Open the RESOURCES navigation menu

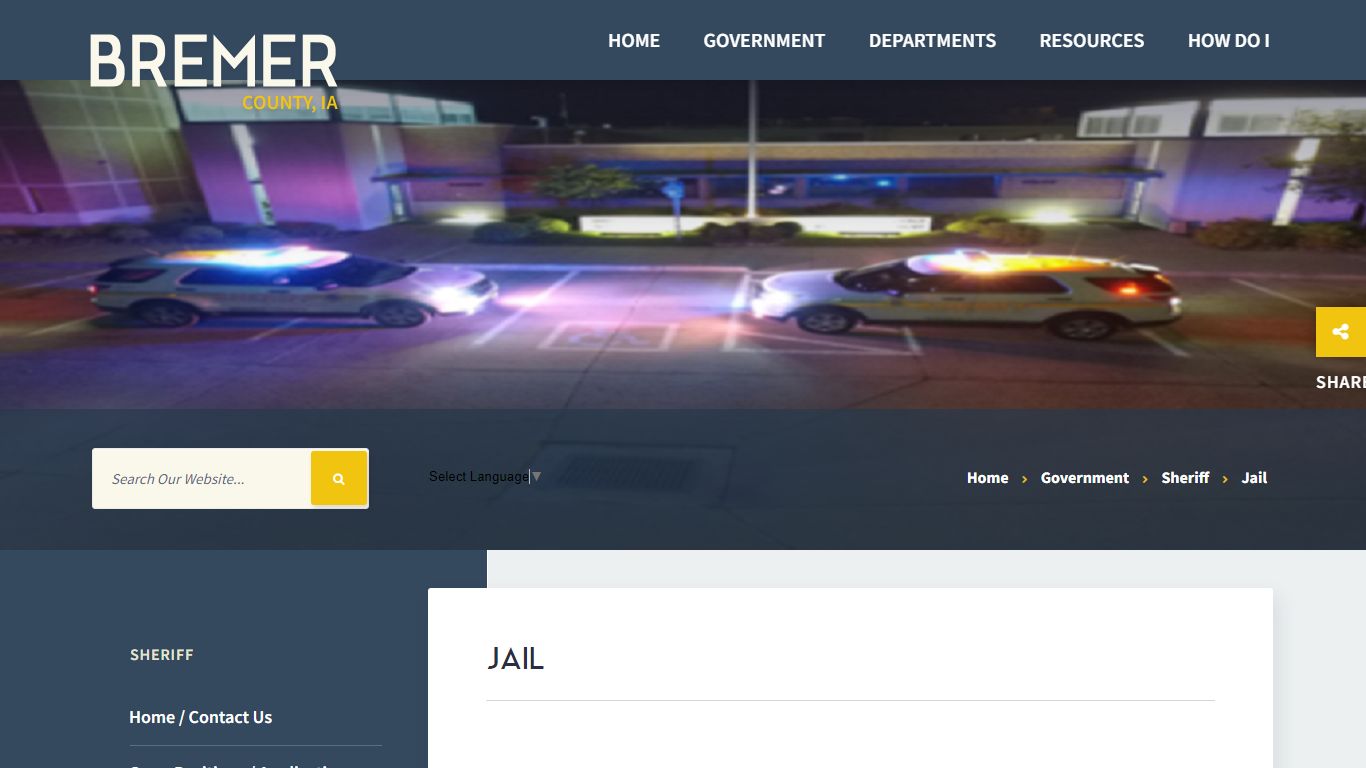pyautogui.click(x=1091, y=41)
